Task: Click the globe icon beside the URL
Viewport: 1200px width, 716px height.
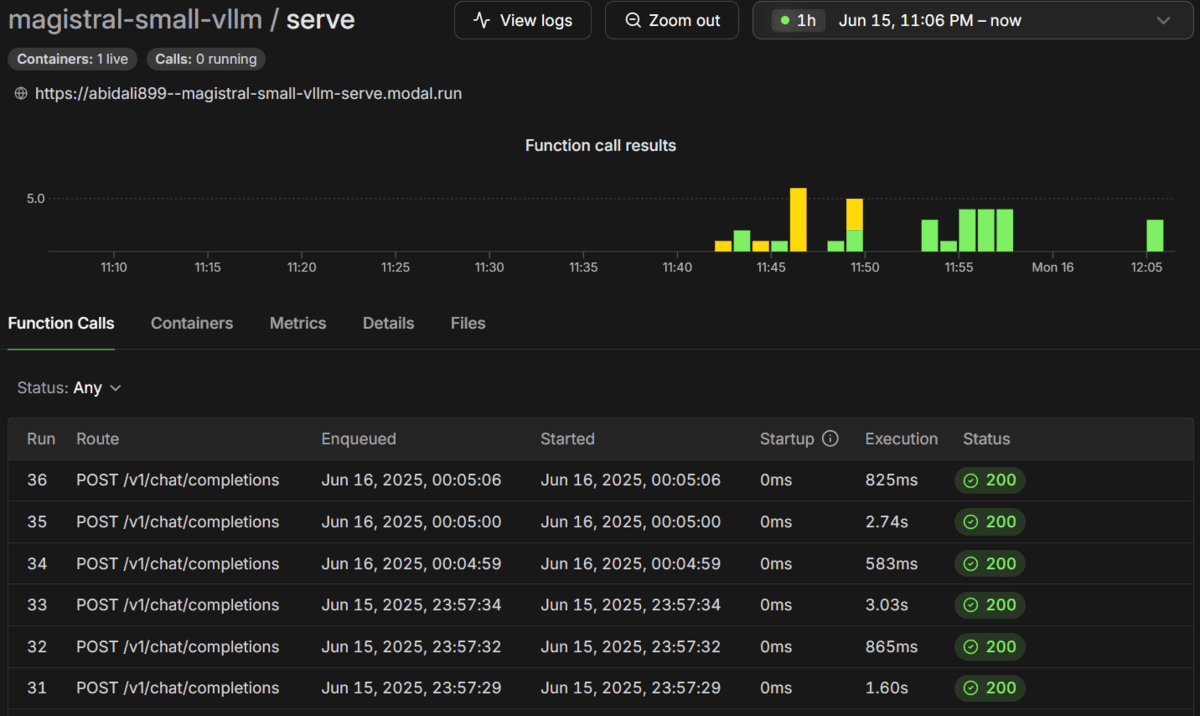Action: pyautogui.click(x=21, y=94)
